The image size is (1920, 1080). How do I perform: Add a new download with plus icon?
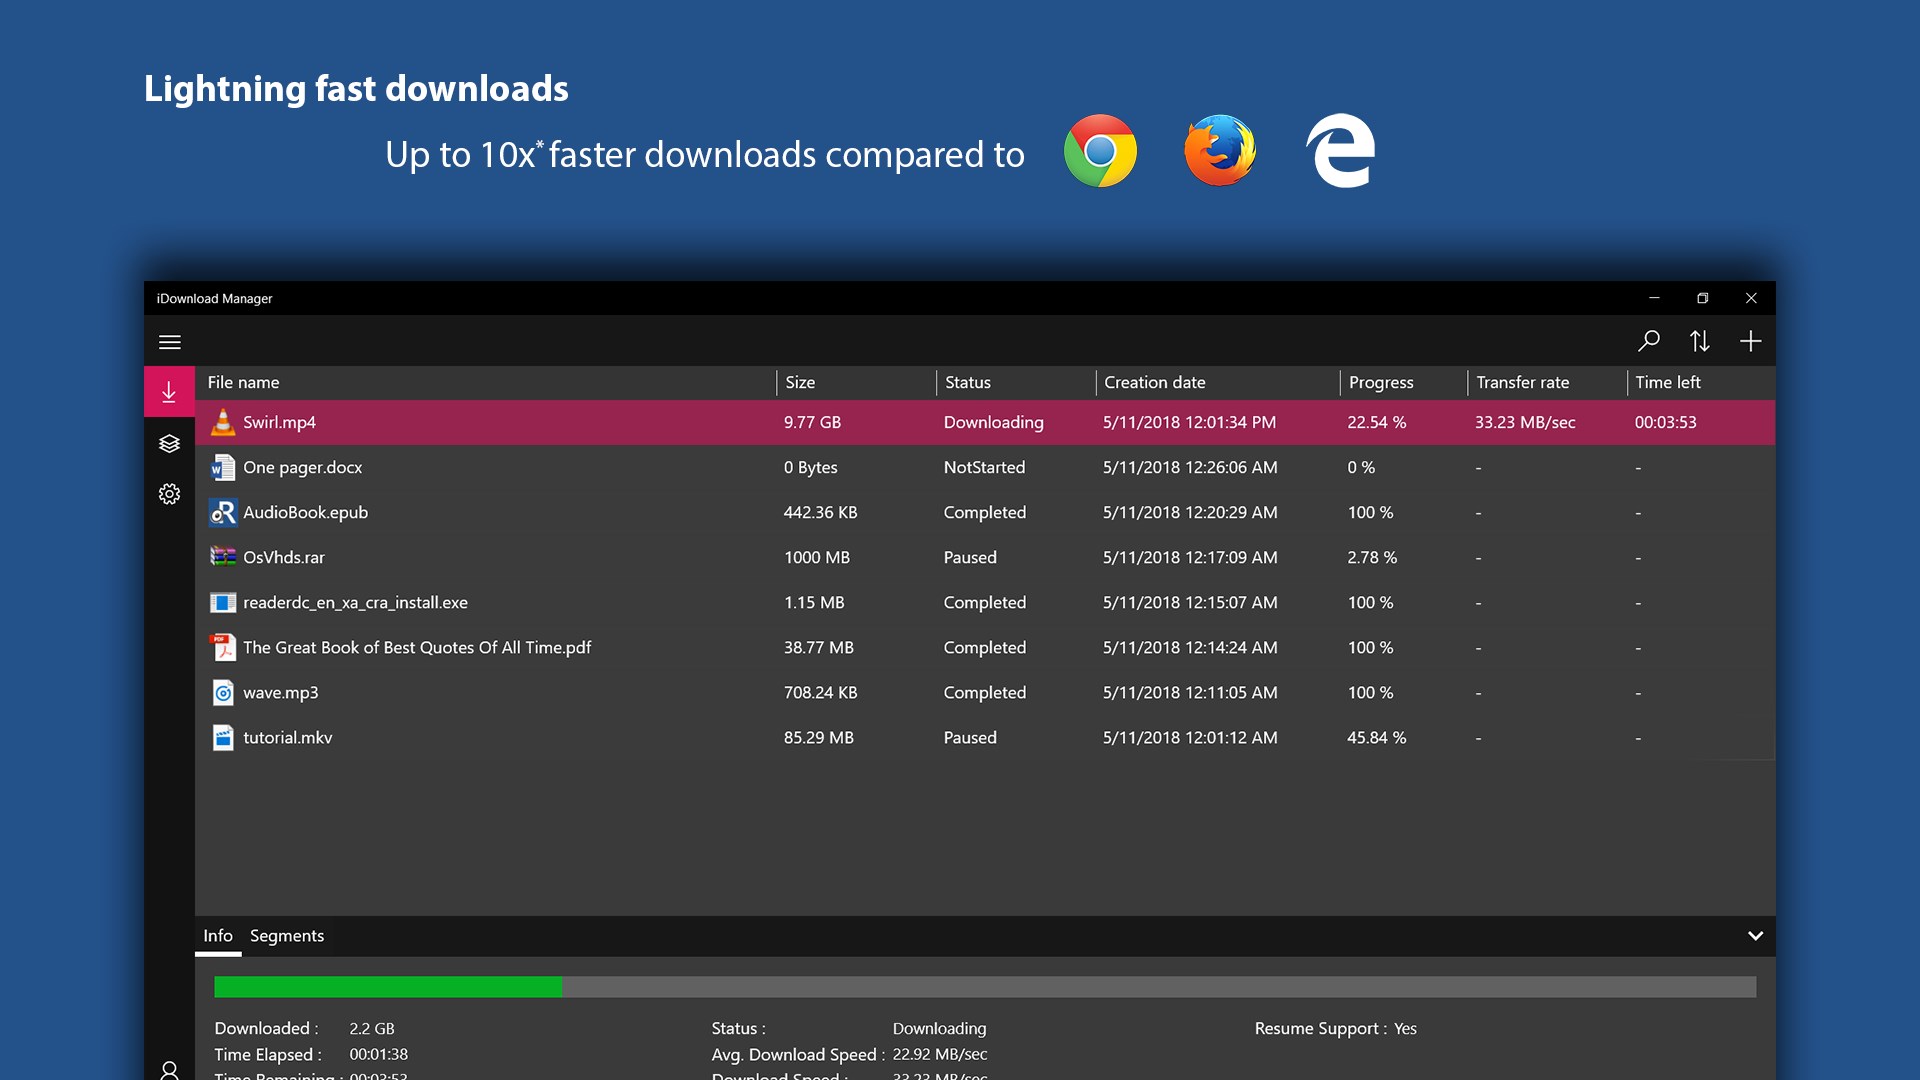pyautogui.click(x=1750, y=342)
